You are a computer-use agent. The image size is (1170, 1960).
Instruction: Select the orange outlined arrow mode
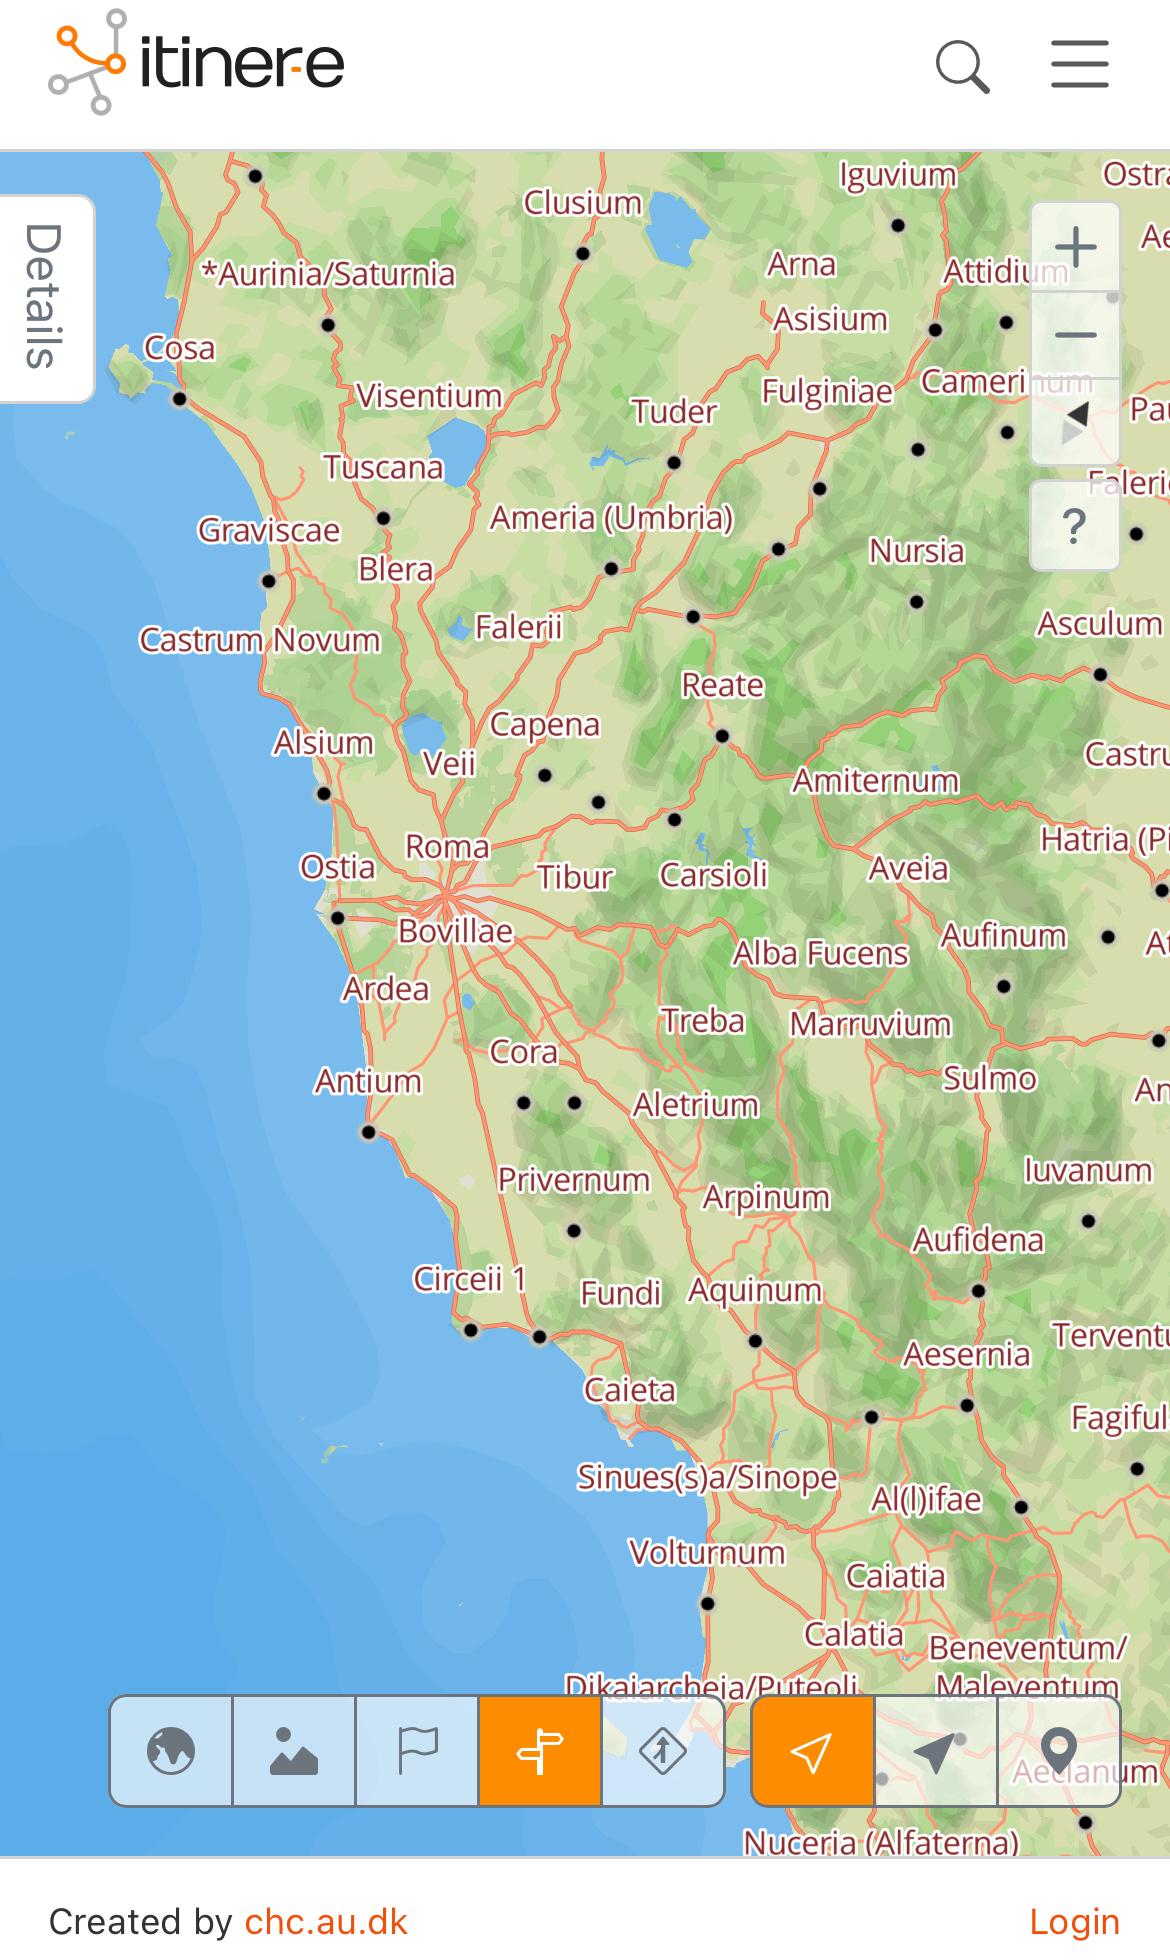(x=812, y=1751)
